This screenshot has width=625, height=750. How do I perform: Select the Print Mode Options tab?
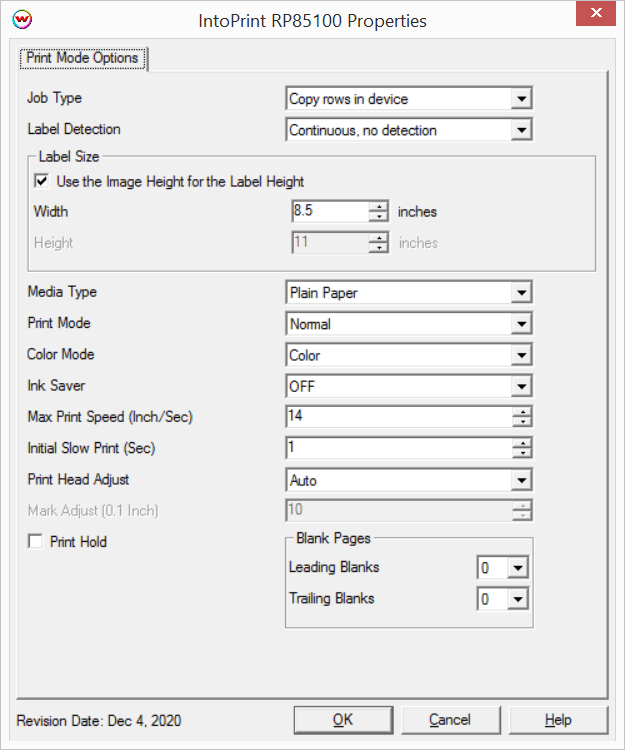pos(82,58)
